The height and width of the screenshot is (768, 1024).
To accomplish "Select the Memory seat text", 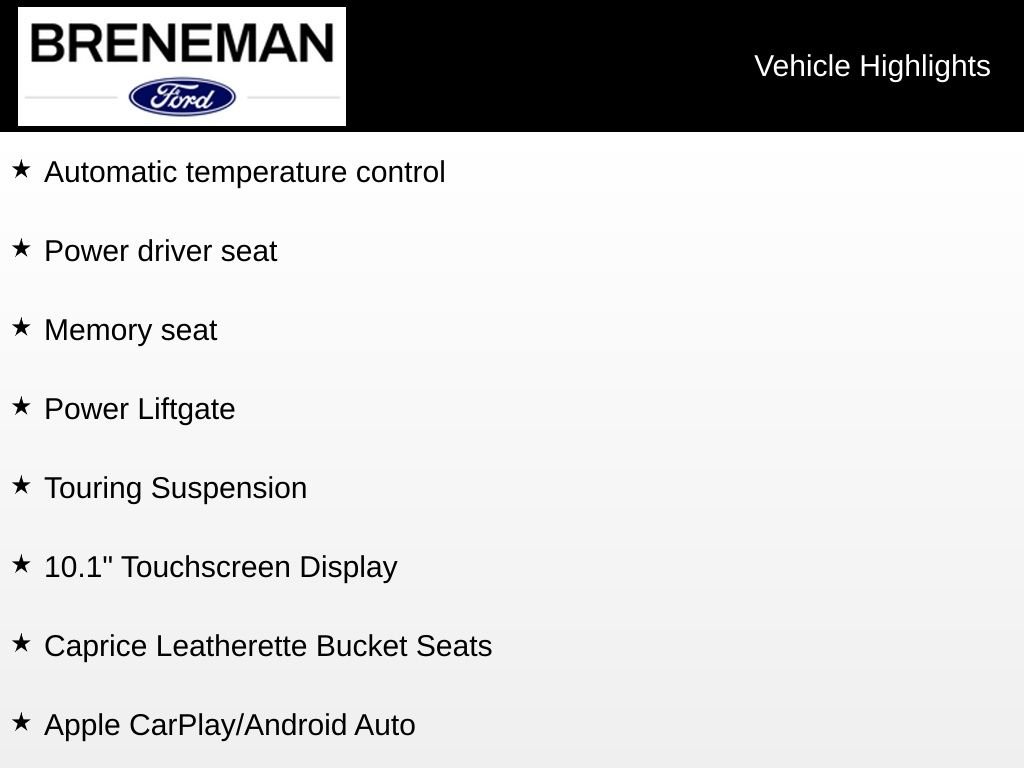I will pyautogui.click(x=131, y=330).
